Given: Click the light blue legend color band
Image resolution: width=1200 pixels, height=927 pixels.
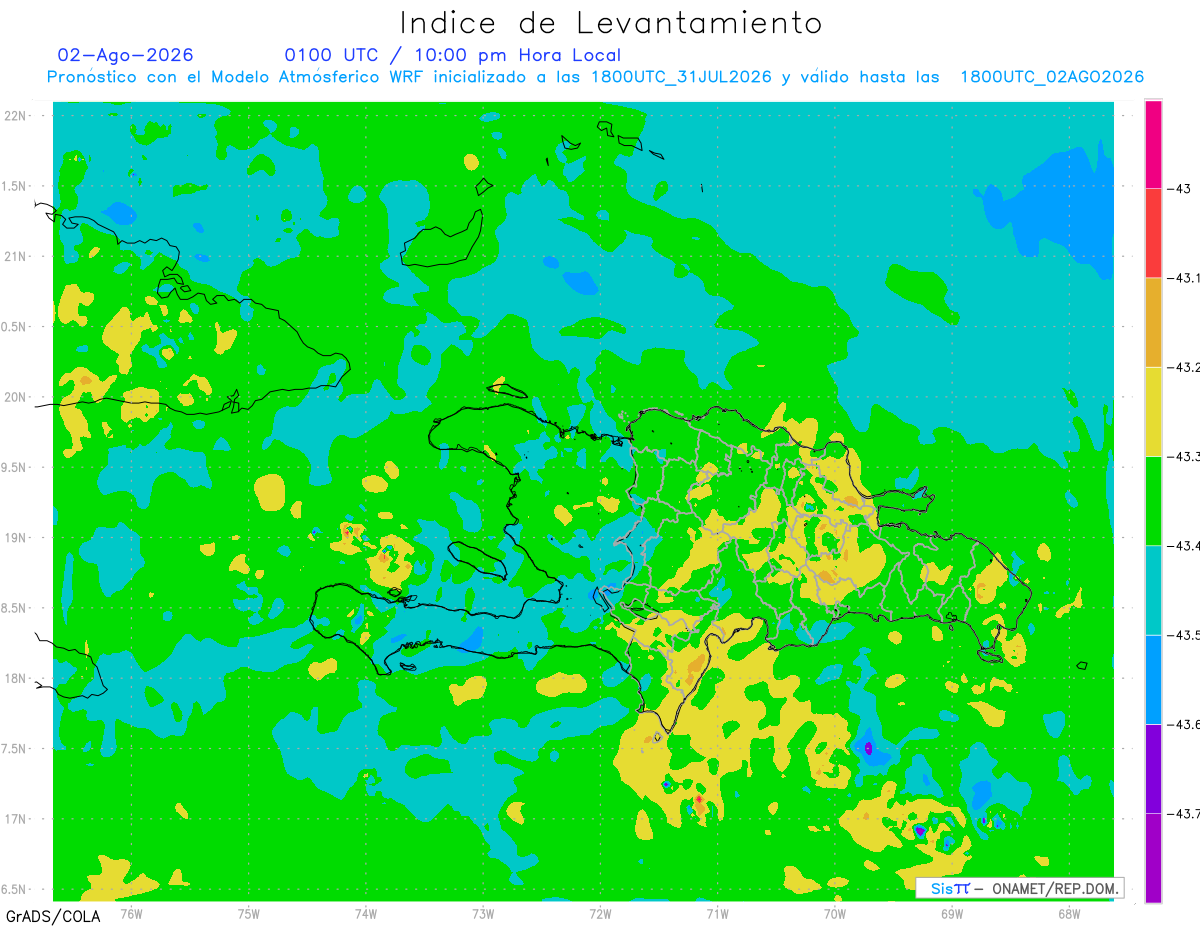Looking at the screenshot, I should point(1153,679).
